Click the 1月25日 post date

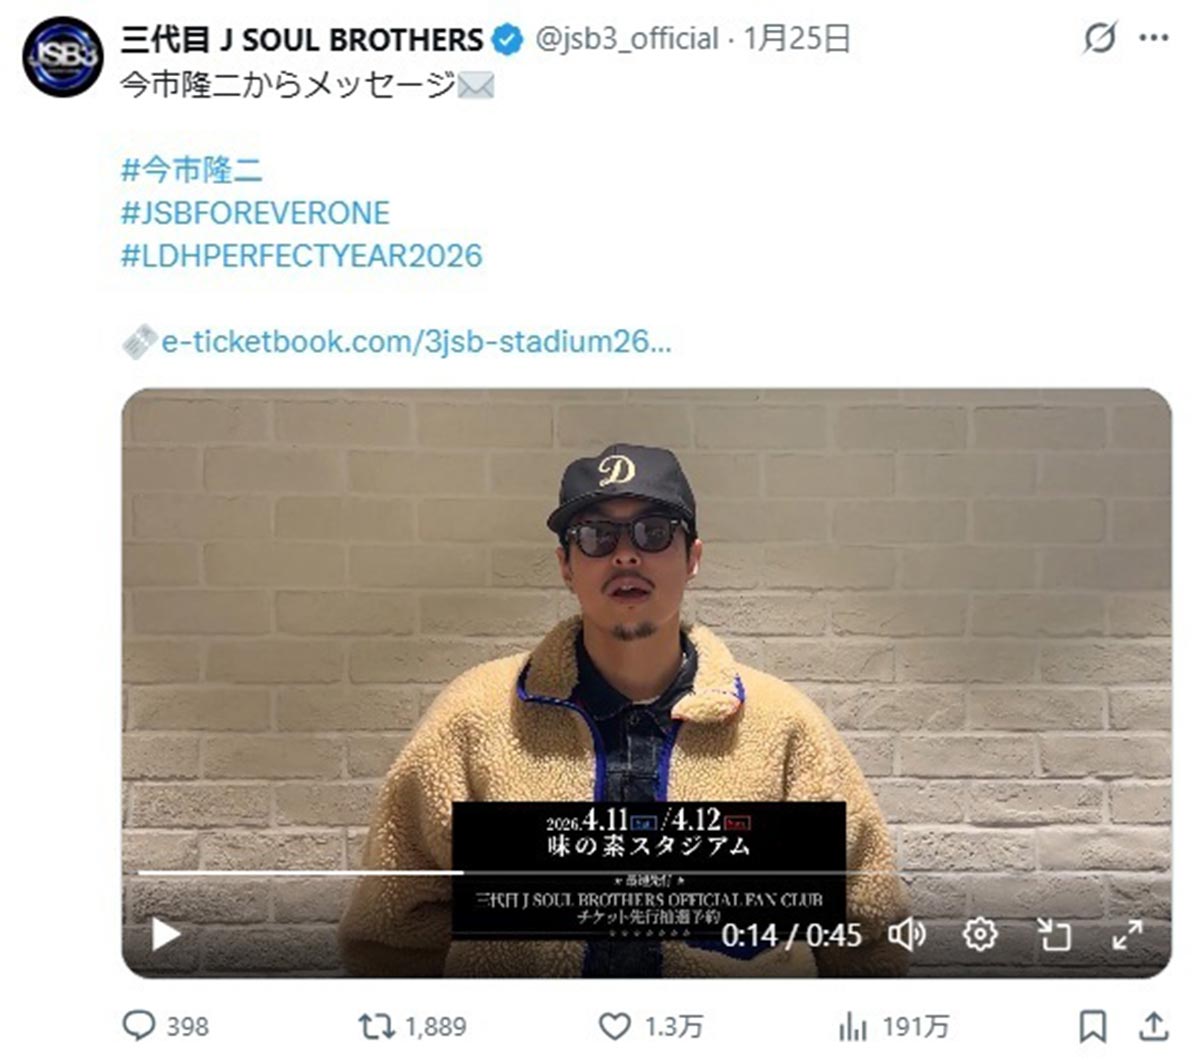797,39
